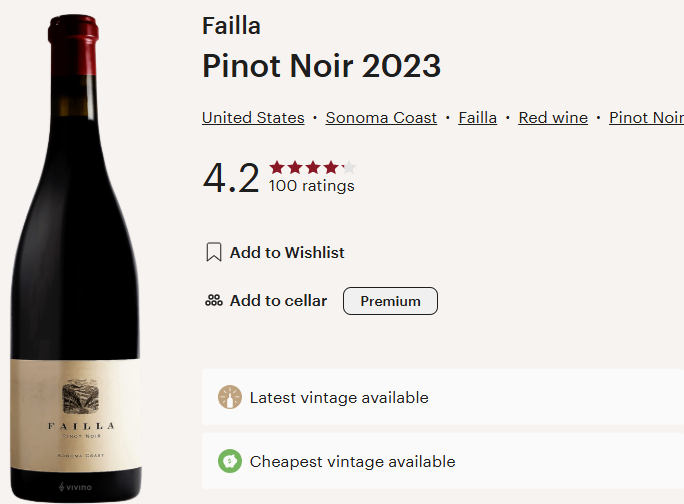
Task: Click the green Cheapest vintage price icon
Action: (230, 461)
